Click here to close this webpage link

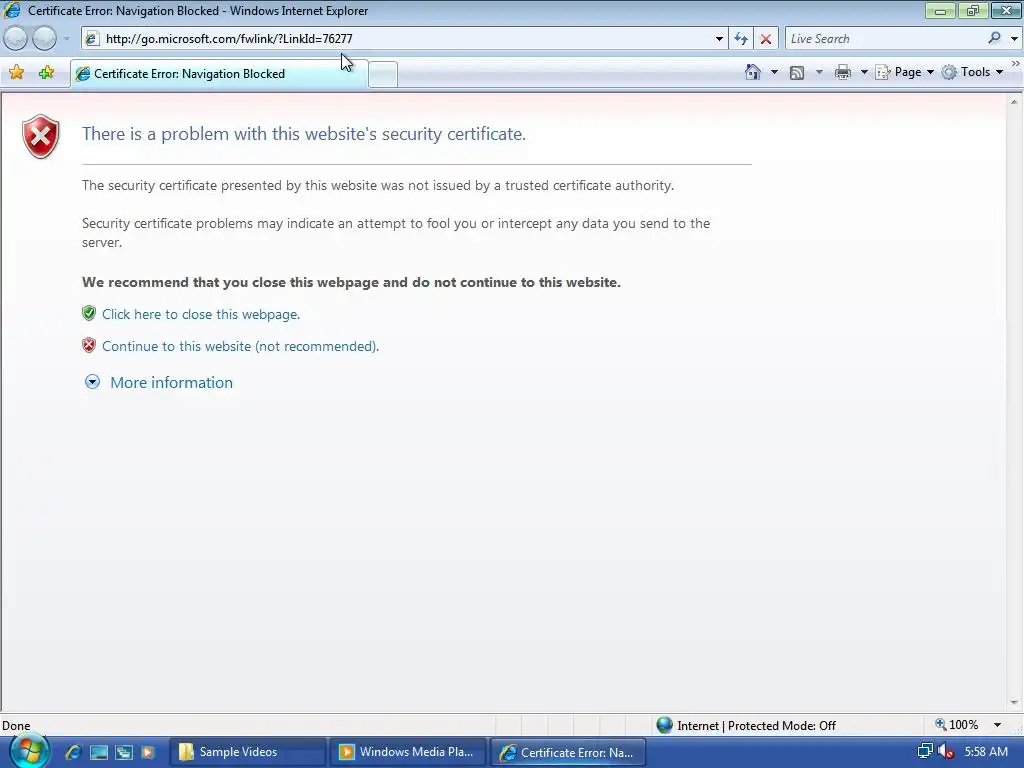[x=200, y=314]
